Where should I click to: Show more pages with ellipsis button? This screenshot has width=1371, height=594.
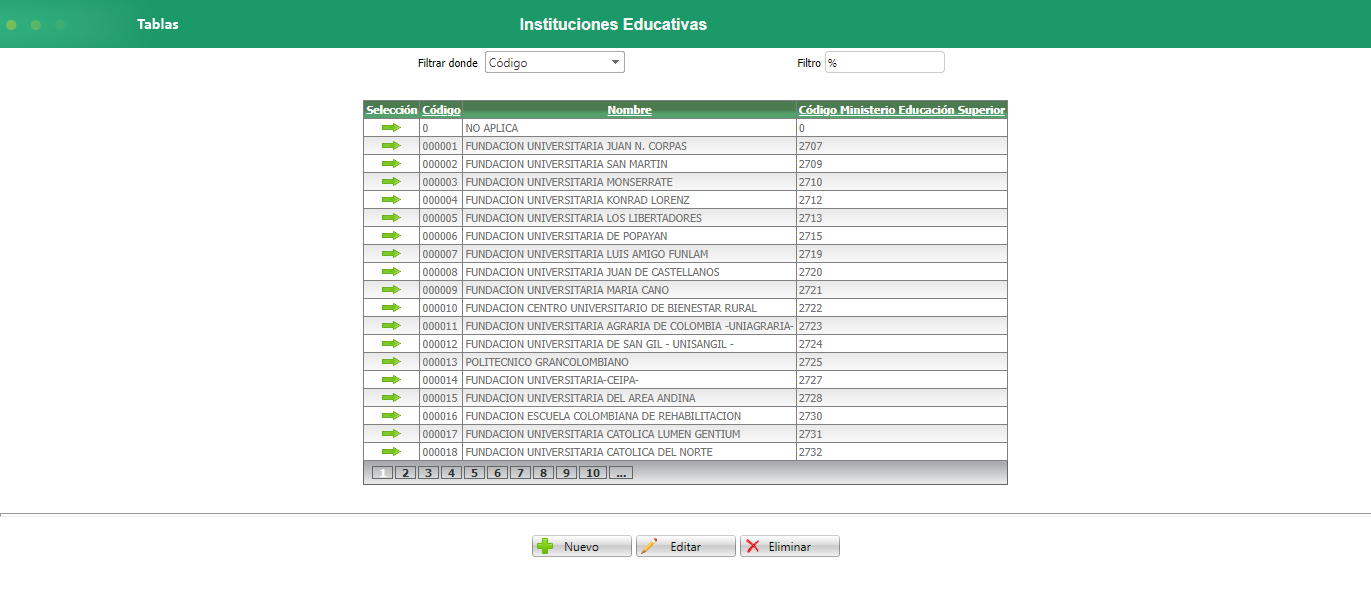[x=621, y=473]
